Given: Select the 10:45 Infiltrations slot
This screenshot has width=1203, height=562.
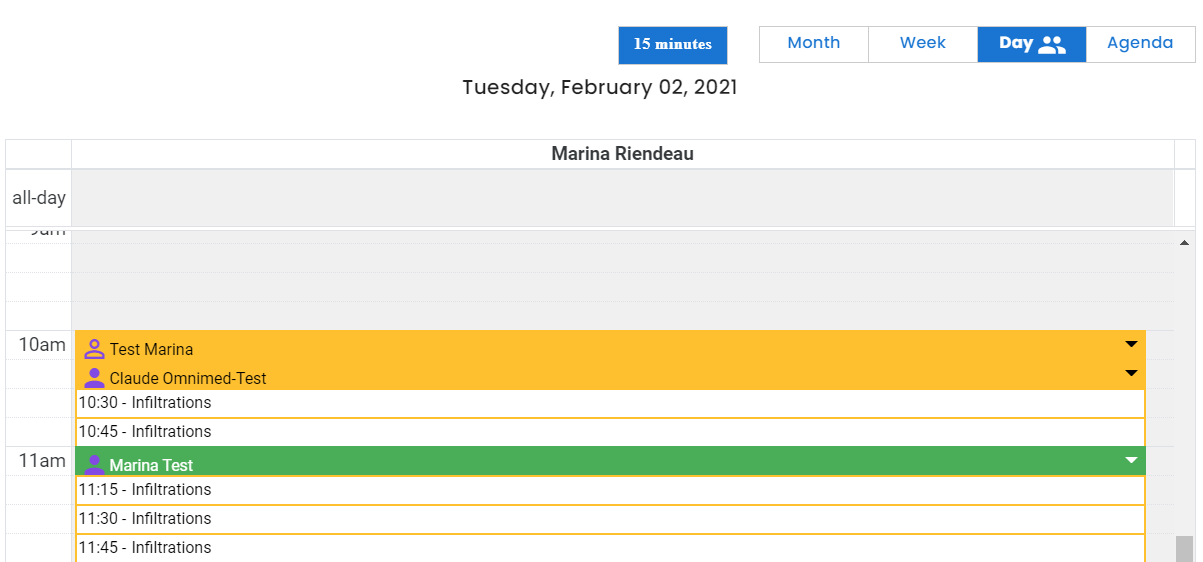Looking at the screenshot, I should click(610, 432).
